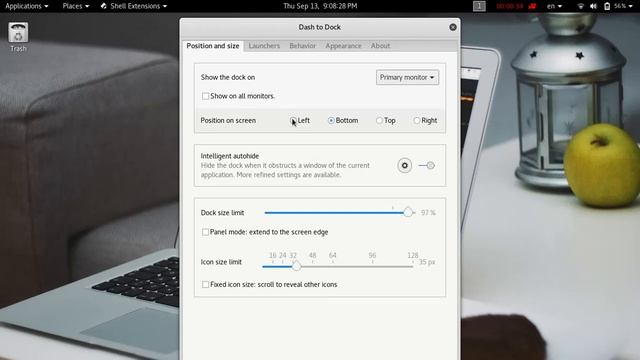Enable Show on all monitors checkbox
The height and width of the screenshot is (360, 640).
click(x=205, y=96)
